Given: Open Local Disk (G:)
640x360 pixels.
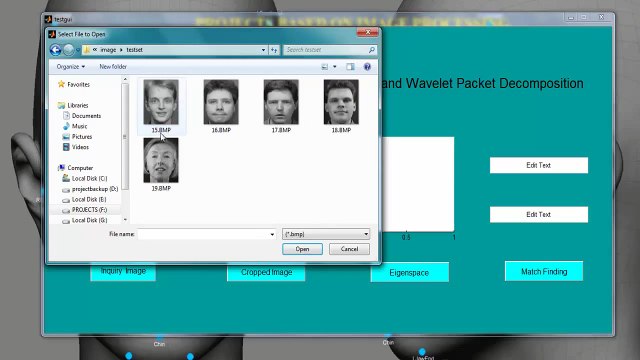Looking at the screenshot, I should click(x=89, y=220).
